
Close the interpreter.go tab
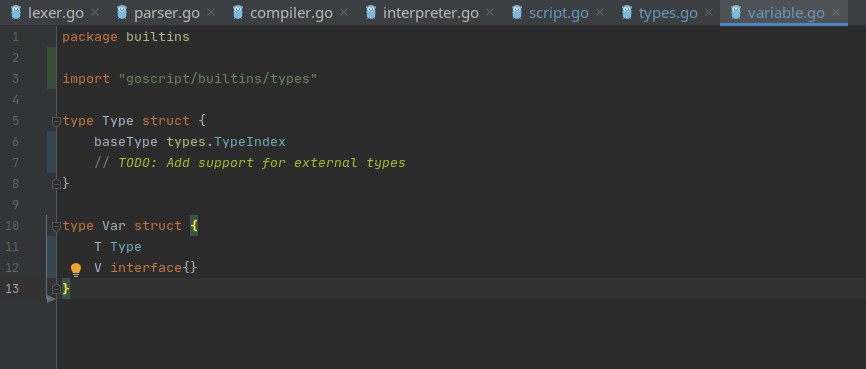[x=490, y=12]
